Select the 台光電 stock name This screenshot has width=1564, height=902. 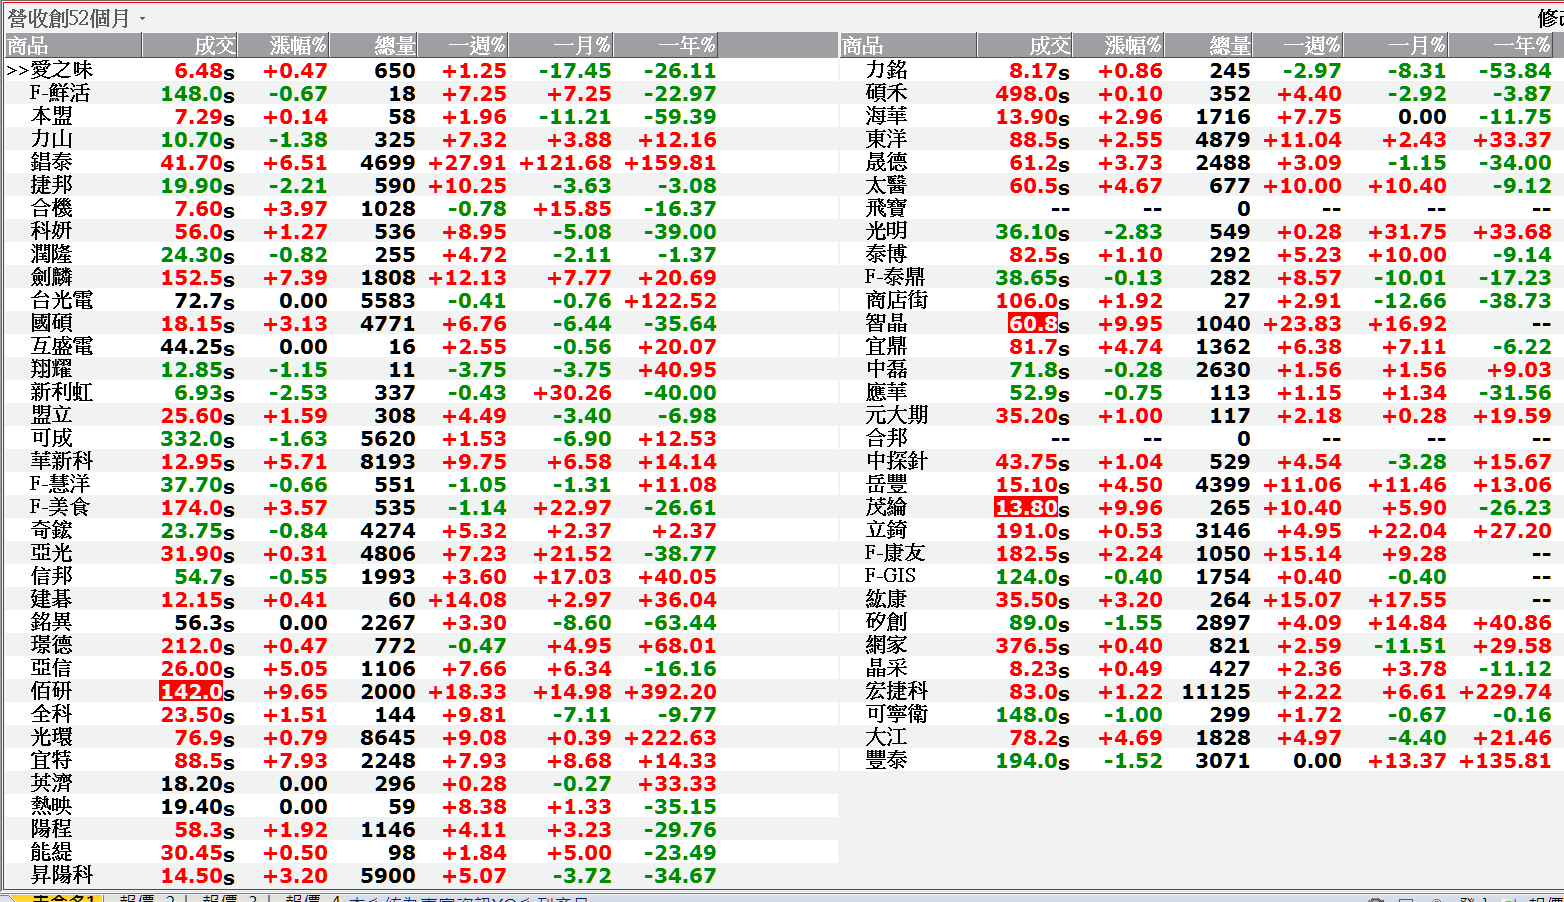point(61,300)
